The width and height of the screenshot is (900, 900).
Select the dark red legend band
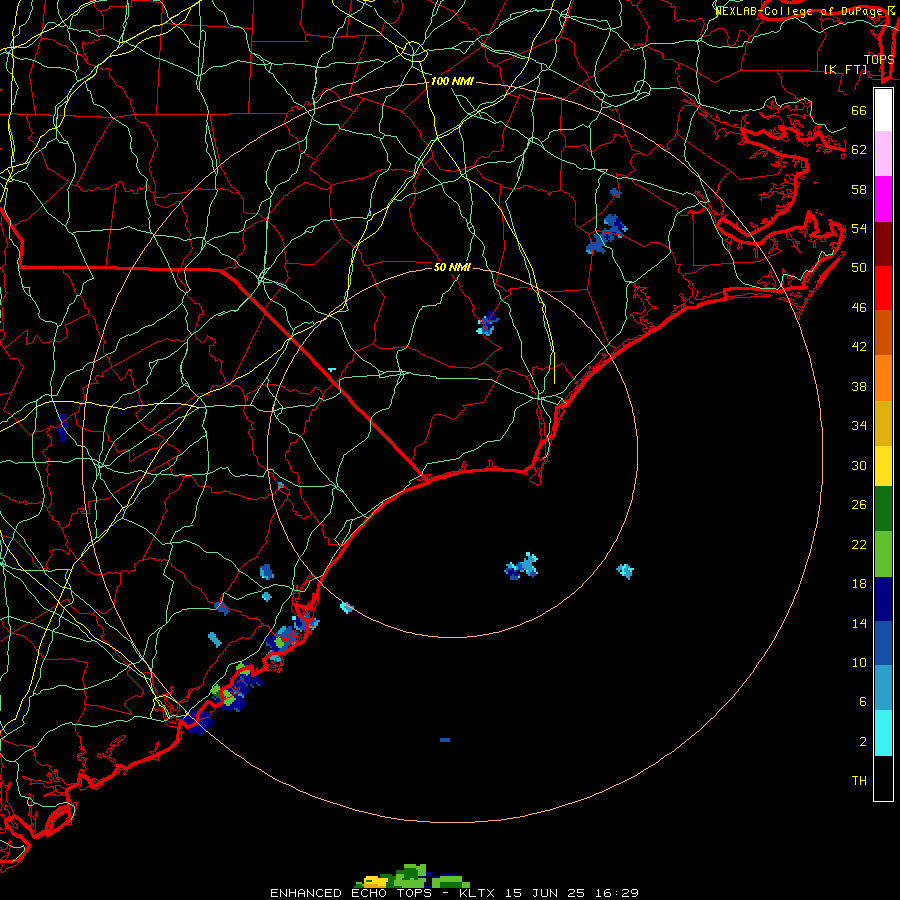[883, 244]
